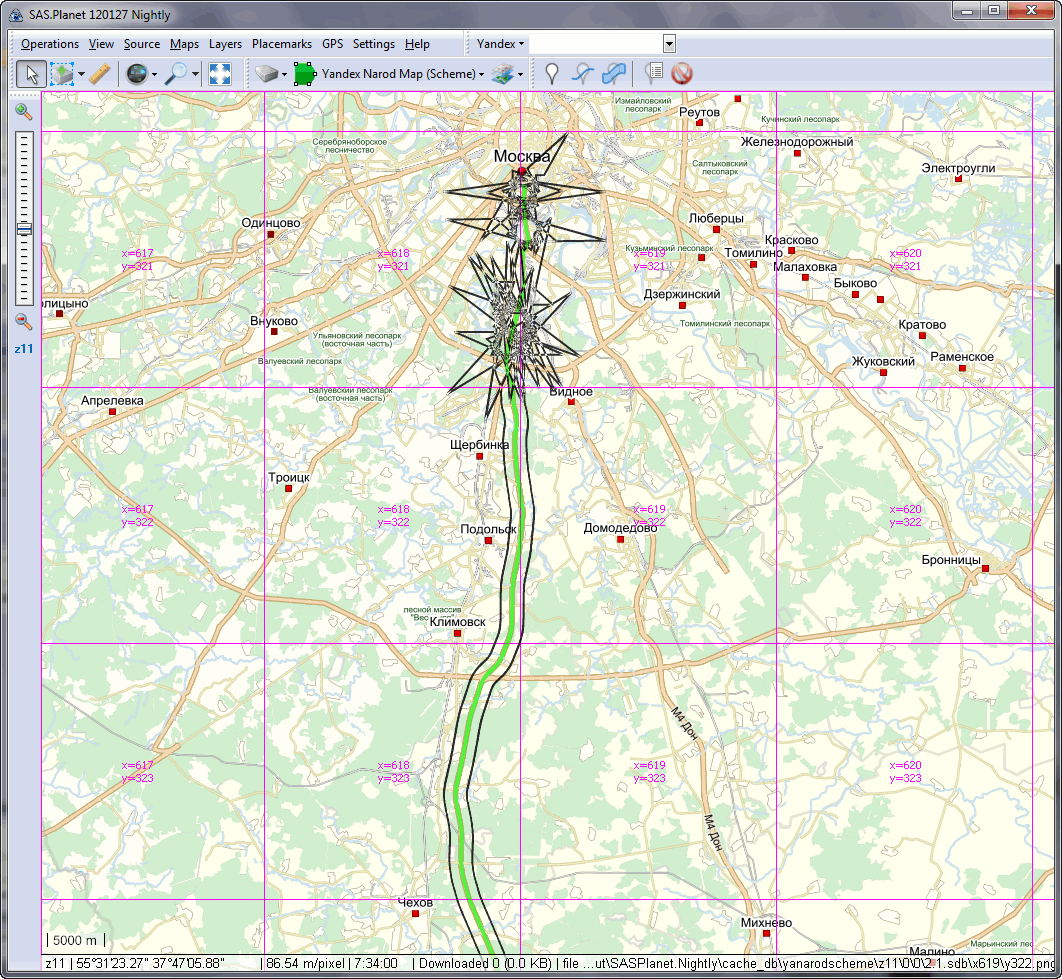Select the arrow cursor move tool

(31, 74)
